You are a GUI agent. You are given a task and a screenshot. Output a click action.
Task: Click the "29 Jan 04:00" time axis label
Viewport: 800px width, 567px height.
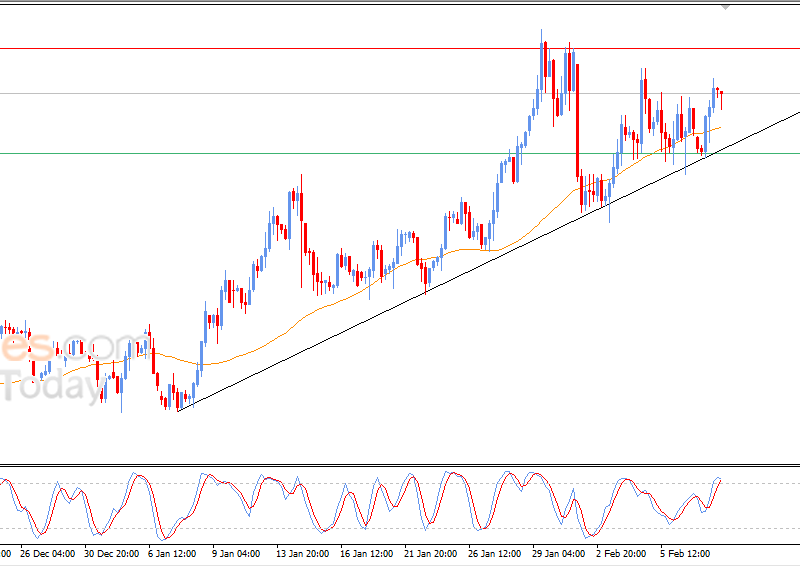tap(560, 552)
